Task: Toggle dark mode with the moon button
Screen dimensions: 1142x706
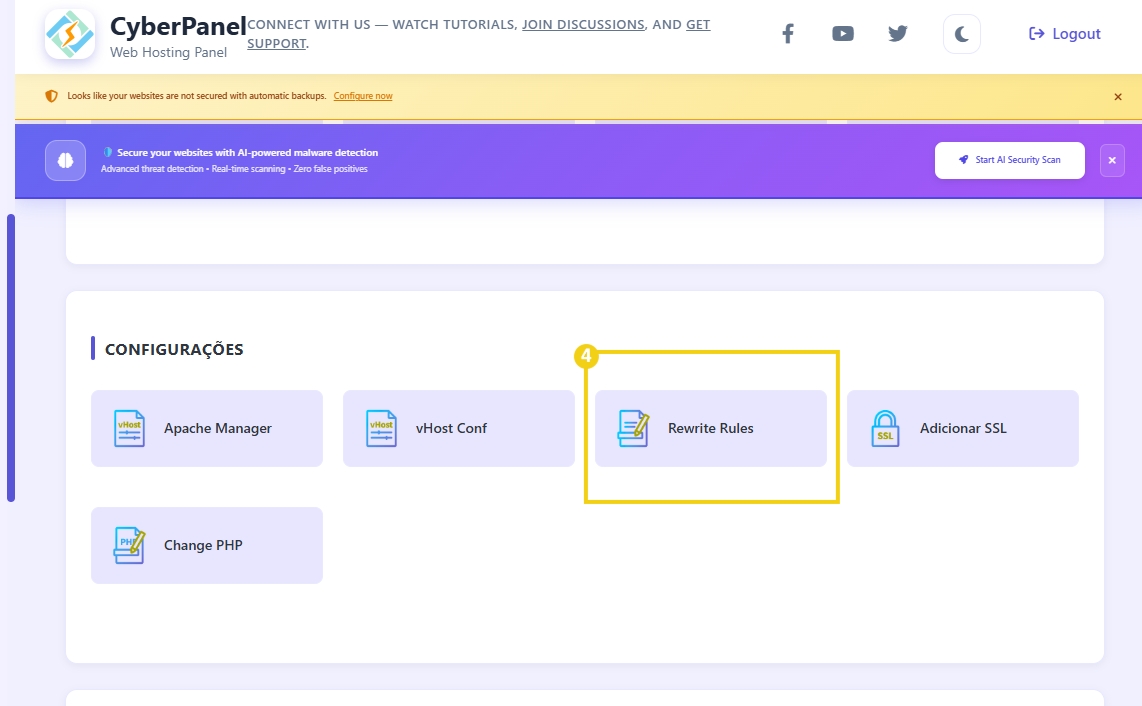Action: [x=961, y=33]
